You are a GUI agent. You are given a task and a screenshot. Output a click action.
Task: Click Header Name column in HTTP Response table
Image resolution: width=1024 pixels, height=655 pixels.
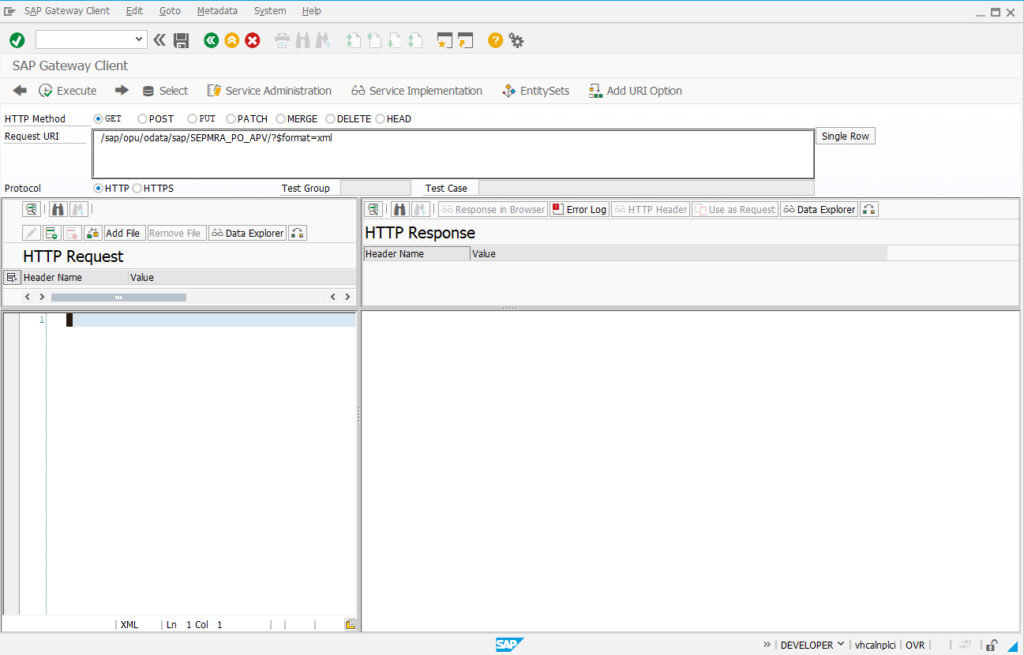click(417, 253)
